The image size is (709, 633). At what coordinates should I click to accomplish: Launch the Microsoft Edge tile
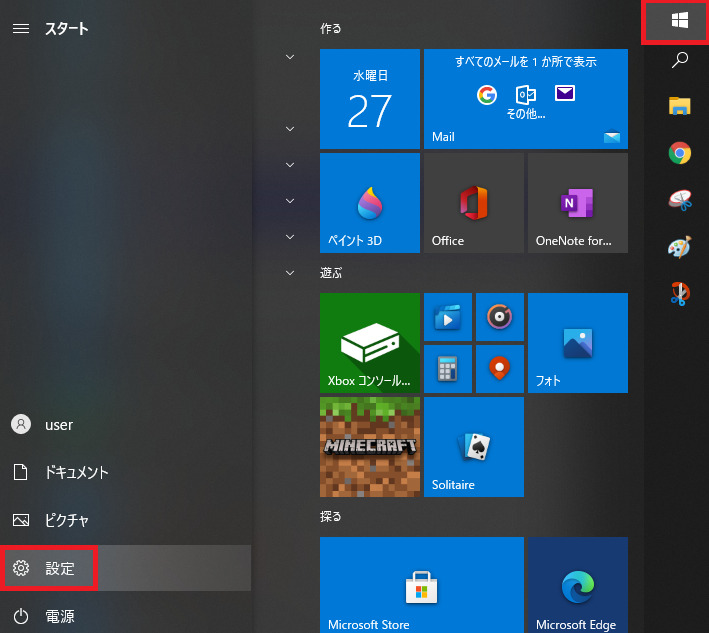click(x=578, y=585)
